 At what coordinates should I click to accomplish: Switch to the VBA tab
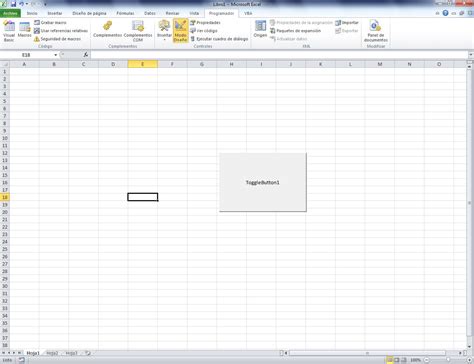pos(248,13)
